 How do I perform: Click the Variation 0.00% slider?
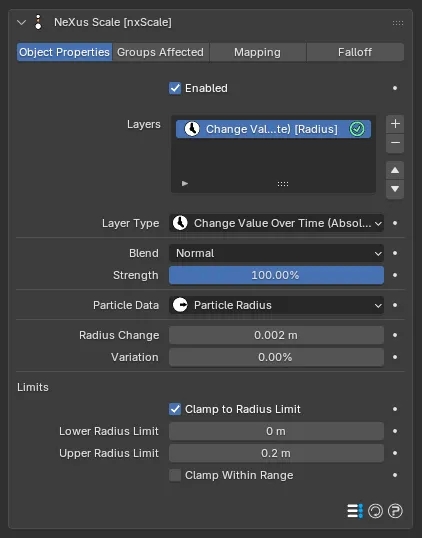pyautogui.click(x=276, y=357)
